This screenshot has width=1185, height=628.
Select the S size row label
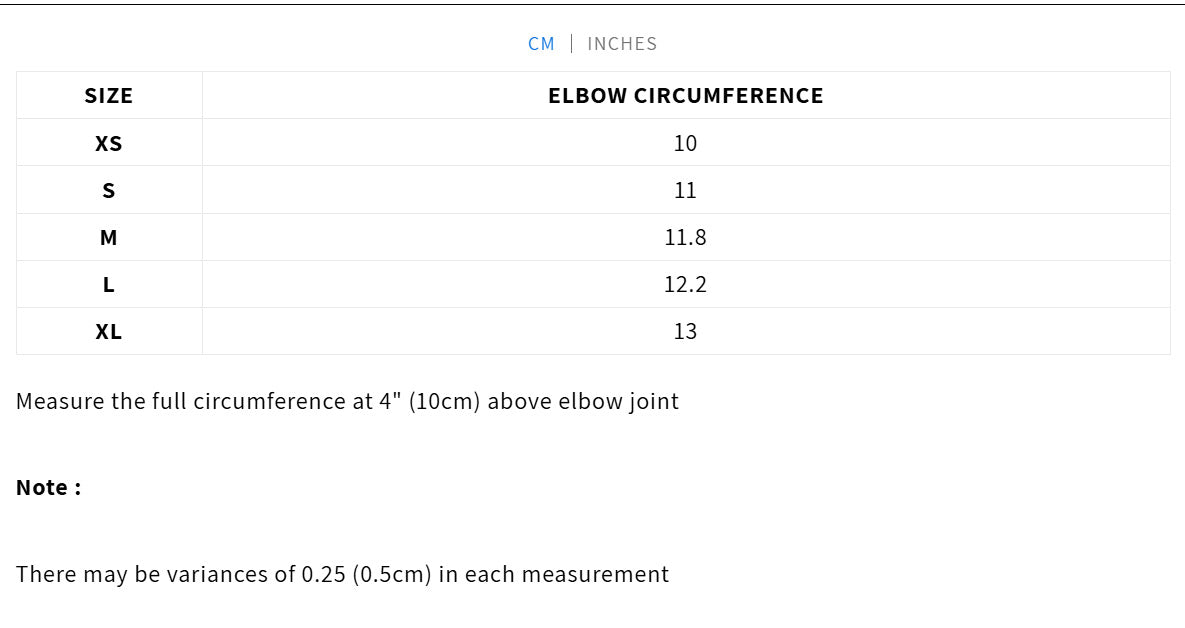point(109,190)
